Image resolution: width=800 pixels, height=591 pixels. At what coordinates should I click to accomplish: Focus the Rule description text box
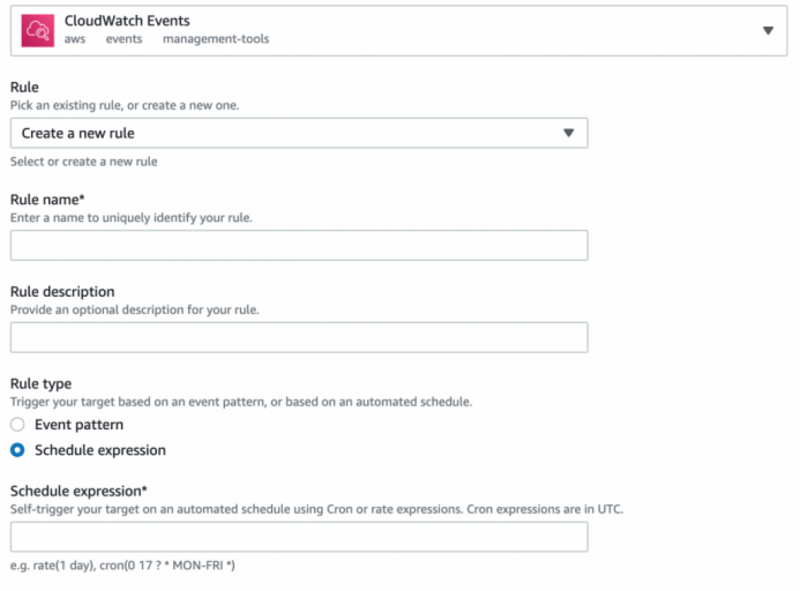(299, 337)
